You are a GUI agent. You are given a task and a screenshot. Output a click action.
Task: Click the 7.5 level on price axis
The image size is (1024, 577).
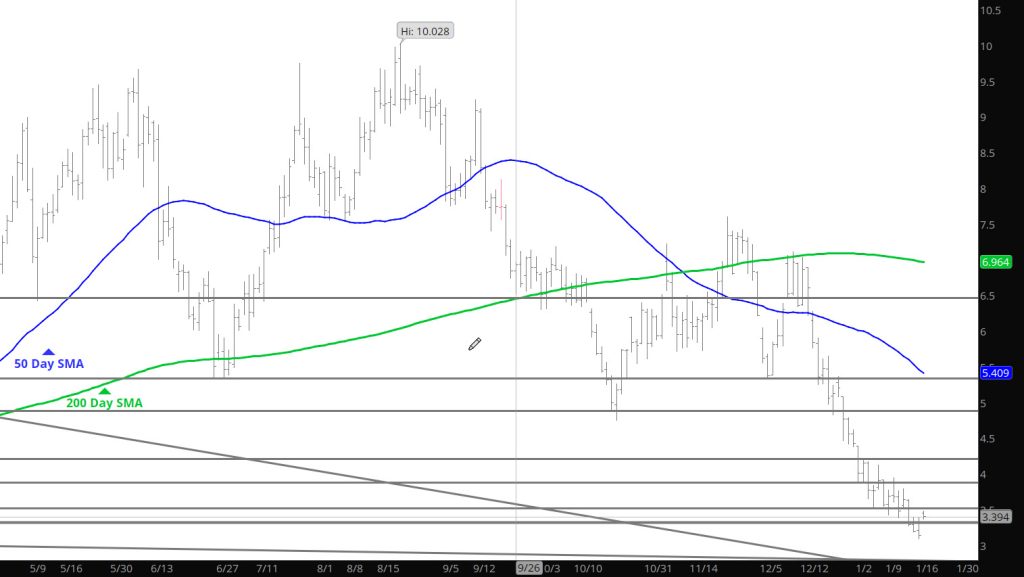click(x=990, y=225)
